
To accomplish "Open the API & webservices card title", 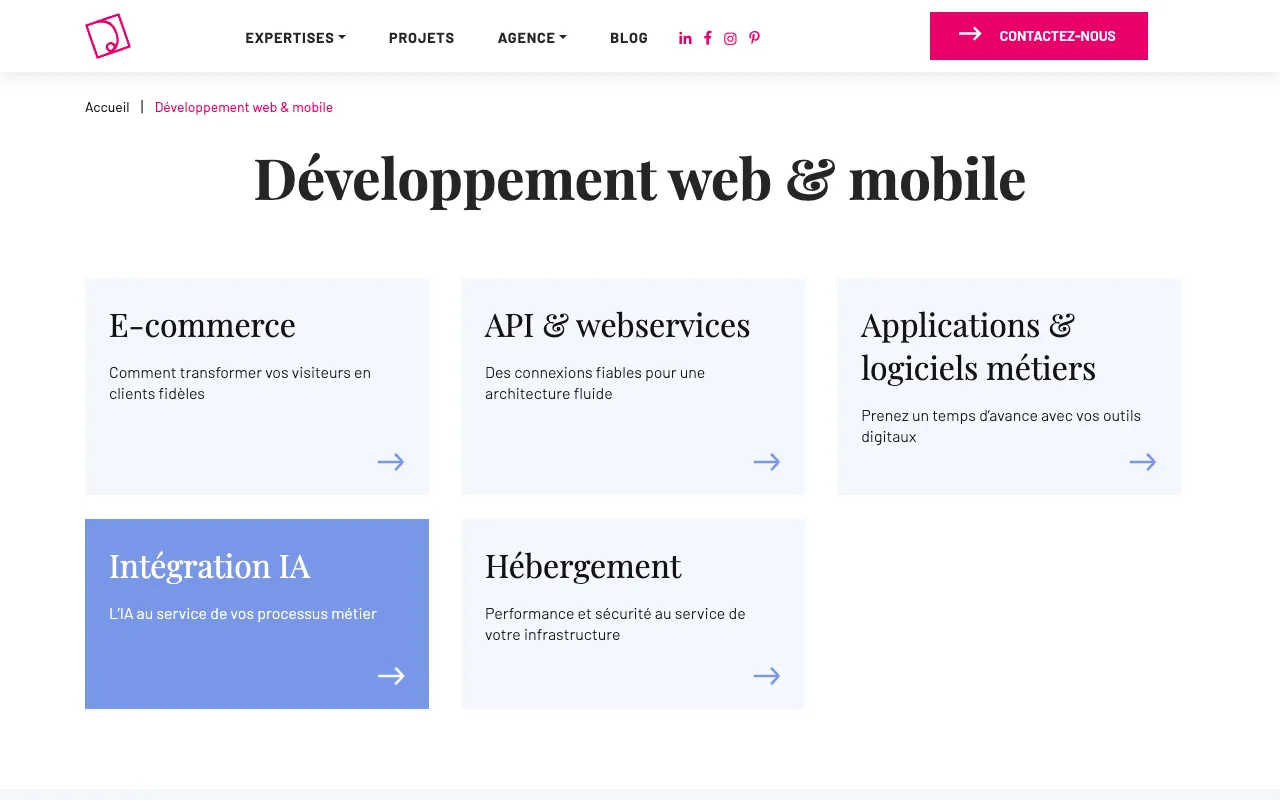I will click(617, 325).
